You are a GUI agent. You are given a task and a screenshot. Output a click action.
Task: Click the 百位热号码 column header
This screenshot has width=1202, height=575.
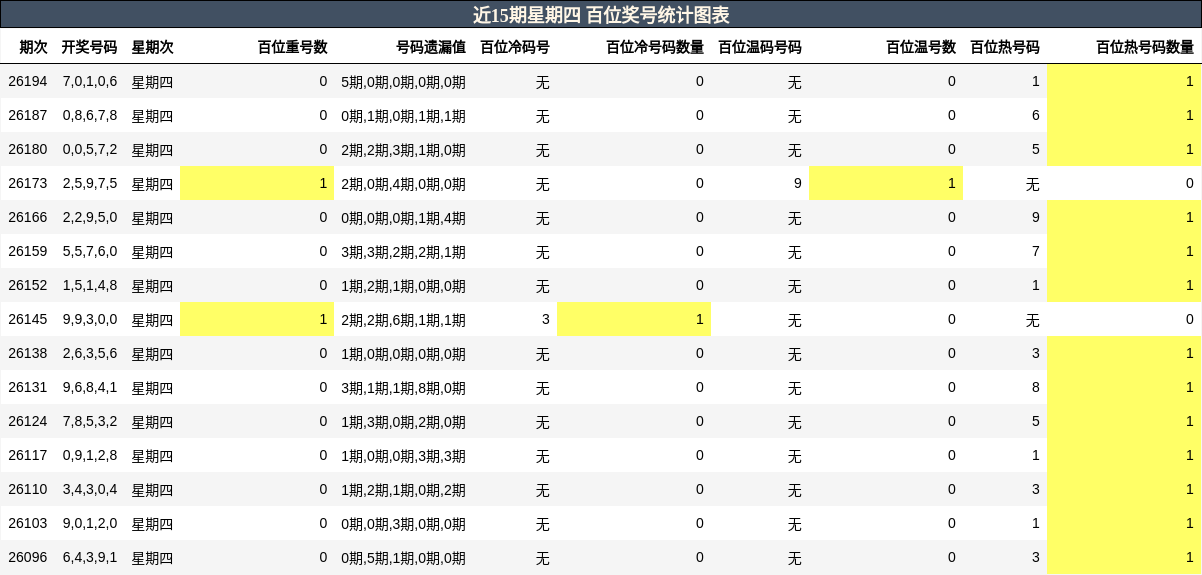pos(1005,47)
